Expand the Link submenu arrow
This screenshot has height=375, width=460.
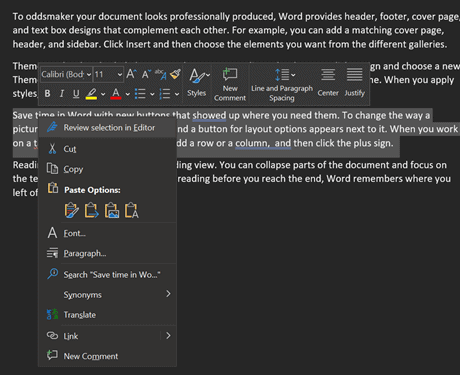168,336
